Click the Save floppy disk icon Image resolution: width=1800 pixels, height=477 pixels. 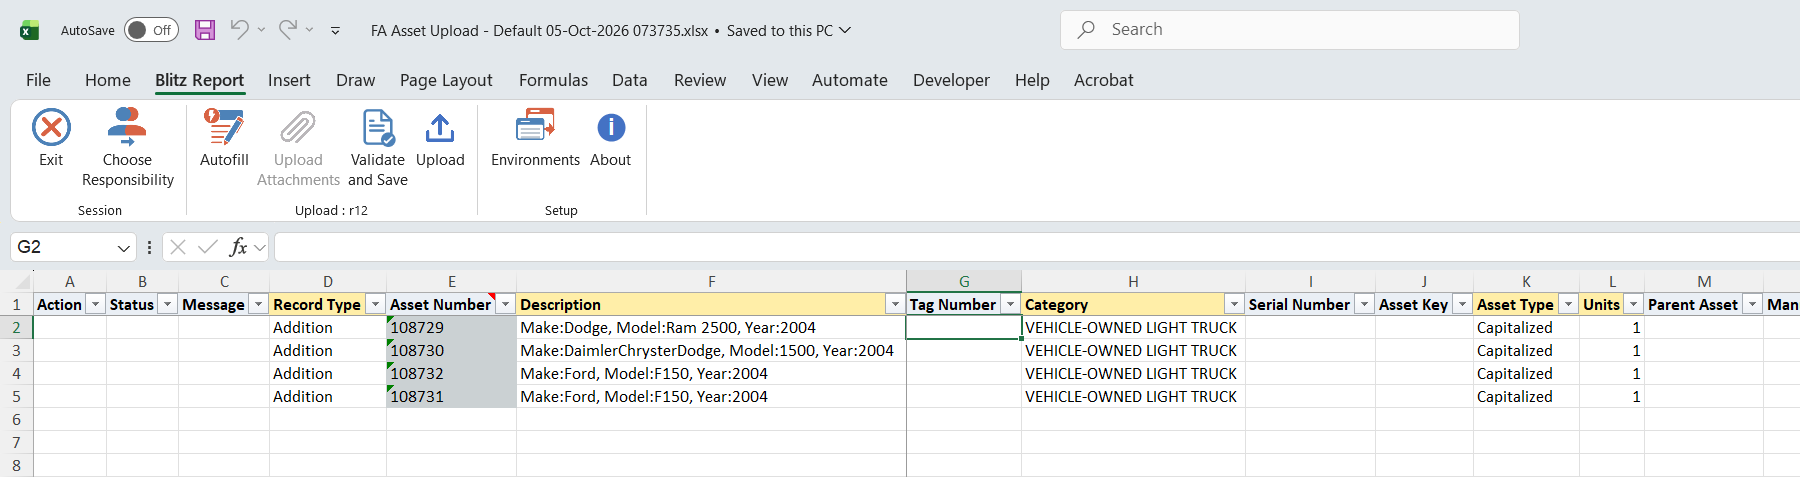click(205, 30)
